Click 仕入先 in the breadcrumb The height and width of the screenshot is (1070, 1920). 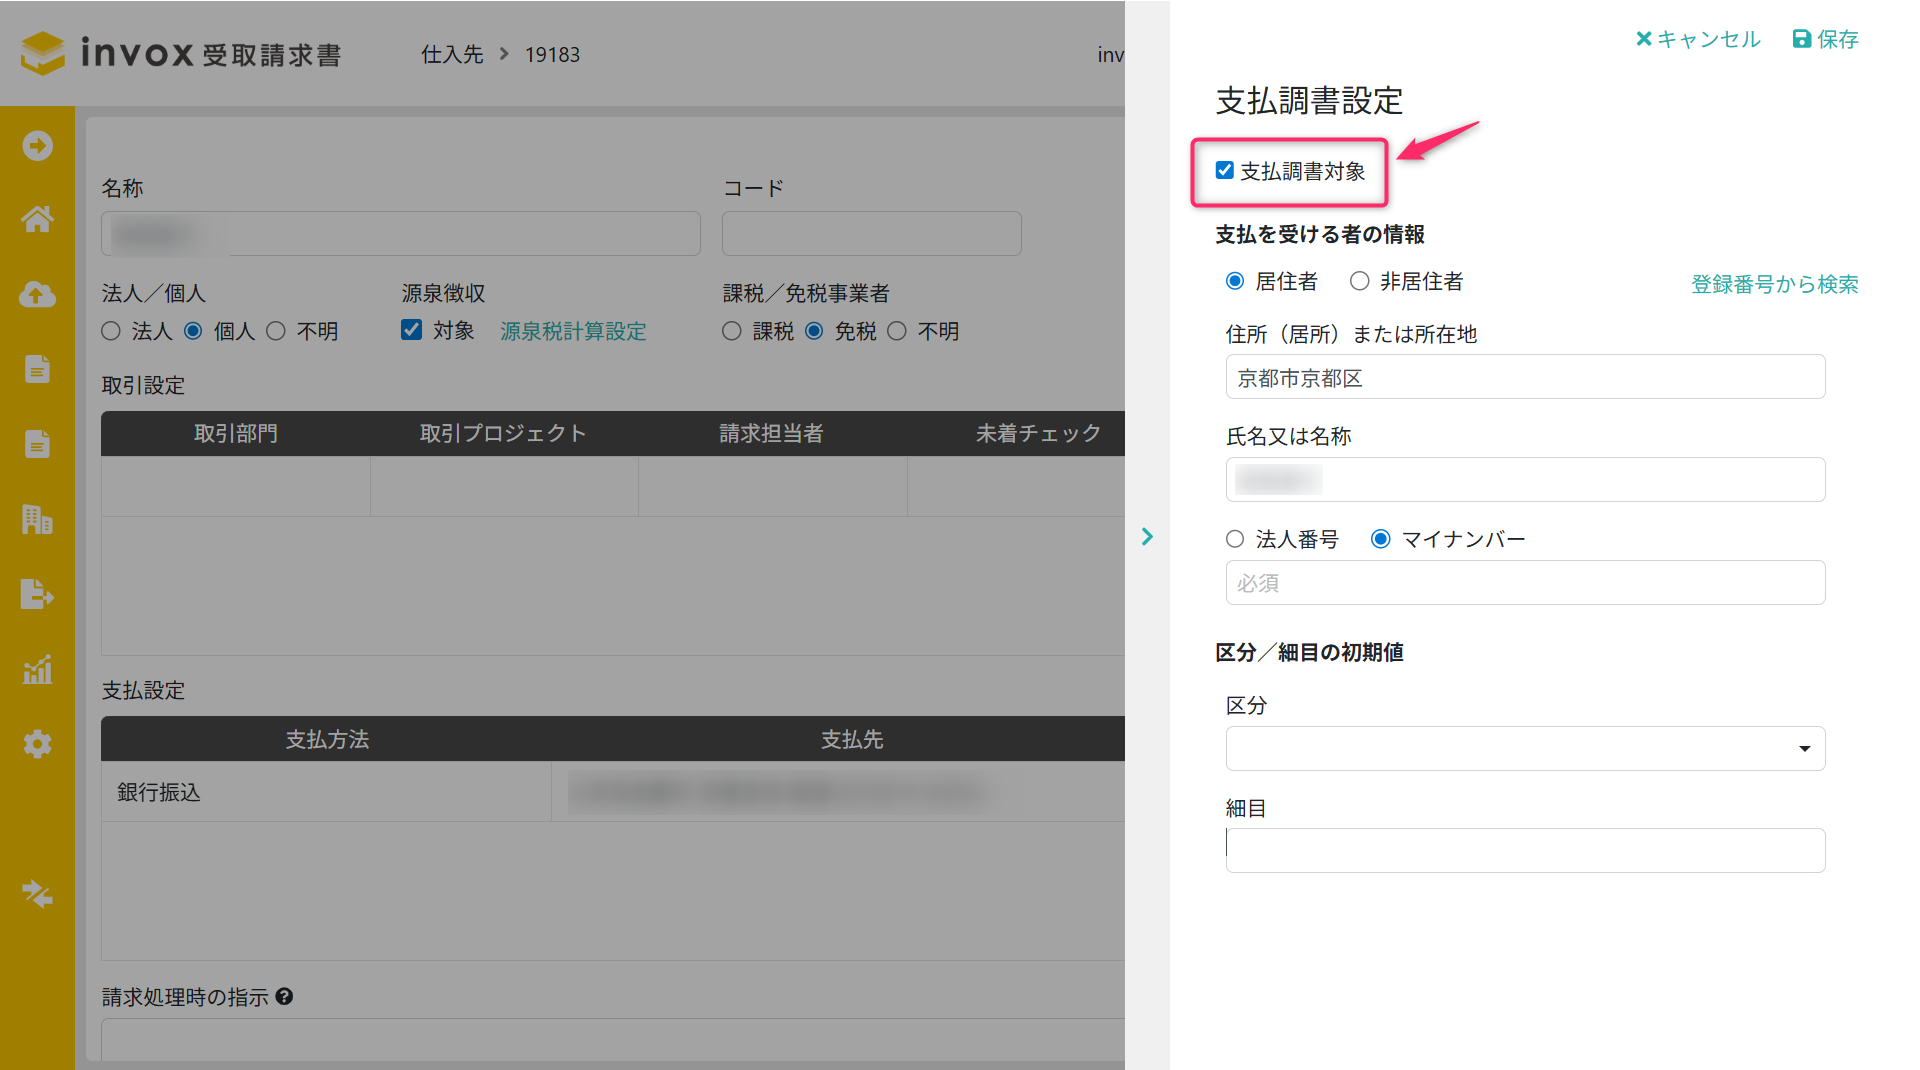pyautogui.click(x=452, y=55)
